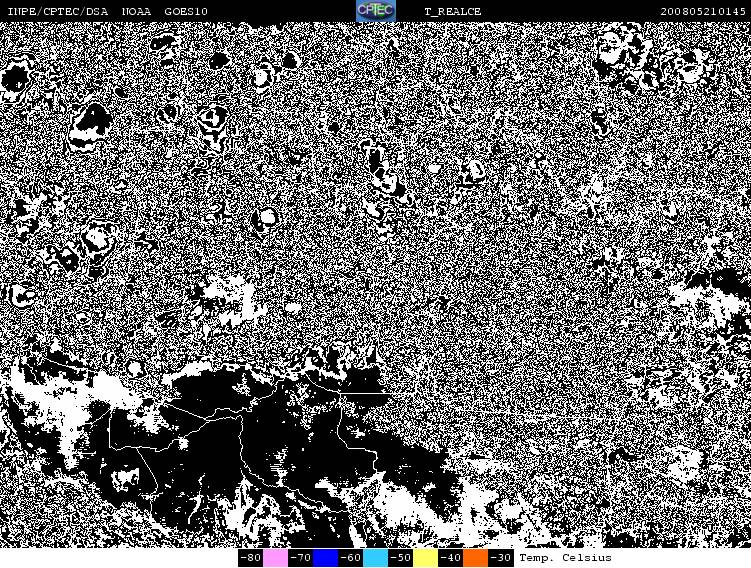Click the NOAA label in the header
Image resolution: width=751 pixels, height=568 pixels.
point(136,11)
